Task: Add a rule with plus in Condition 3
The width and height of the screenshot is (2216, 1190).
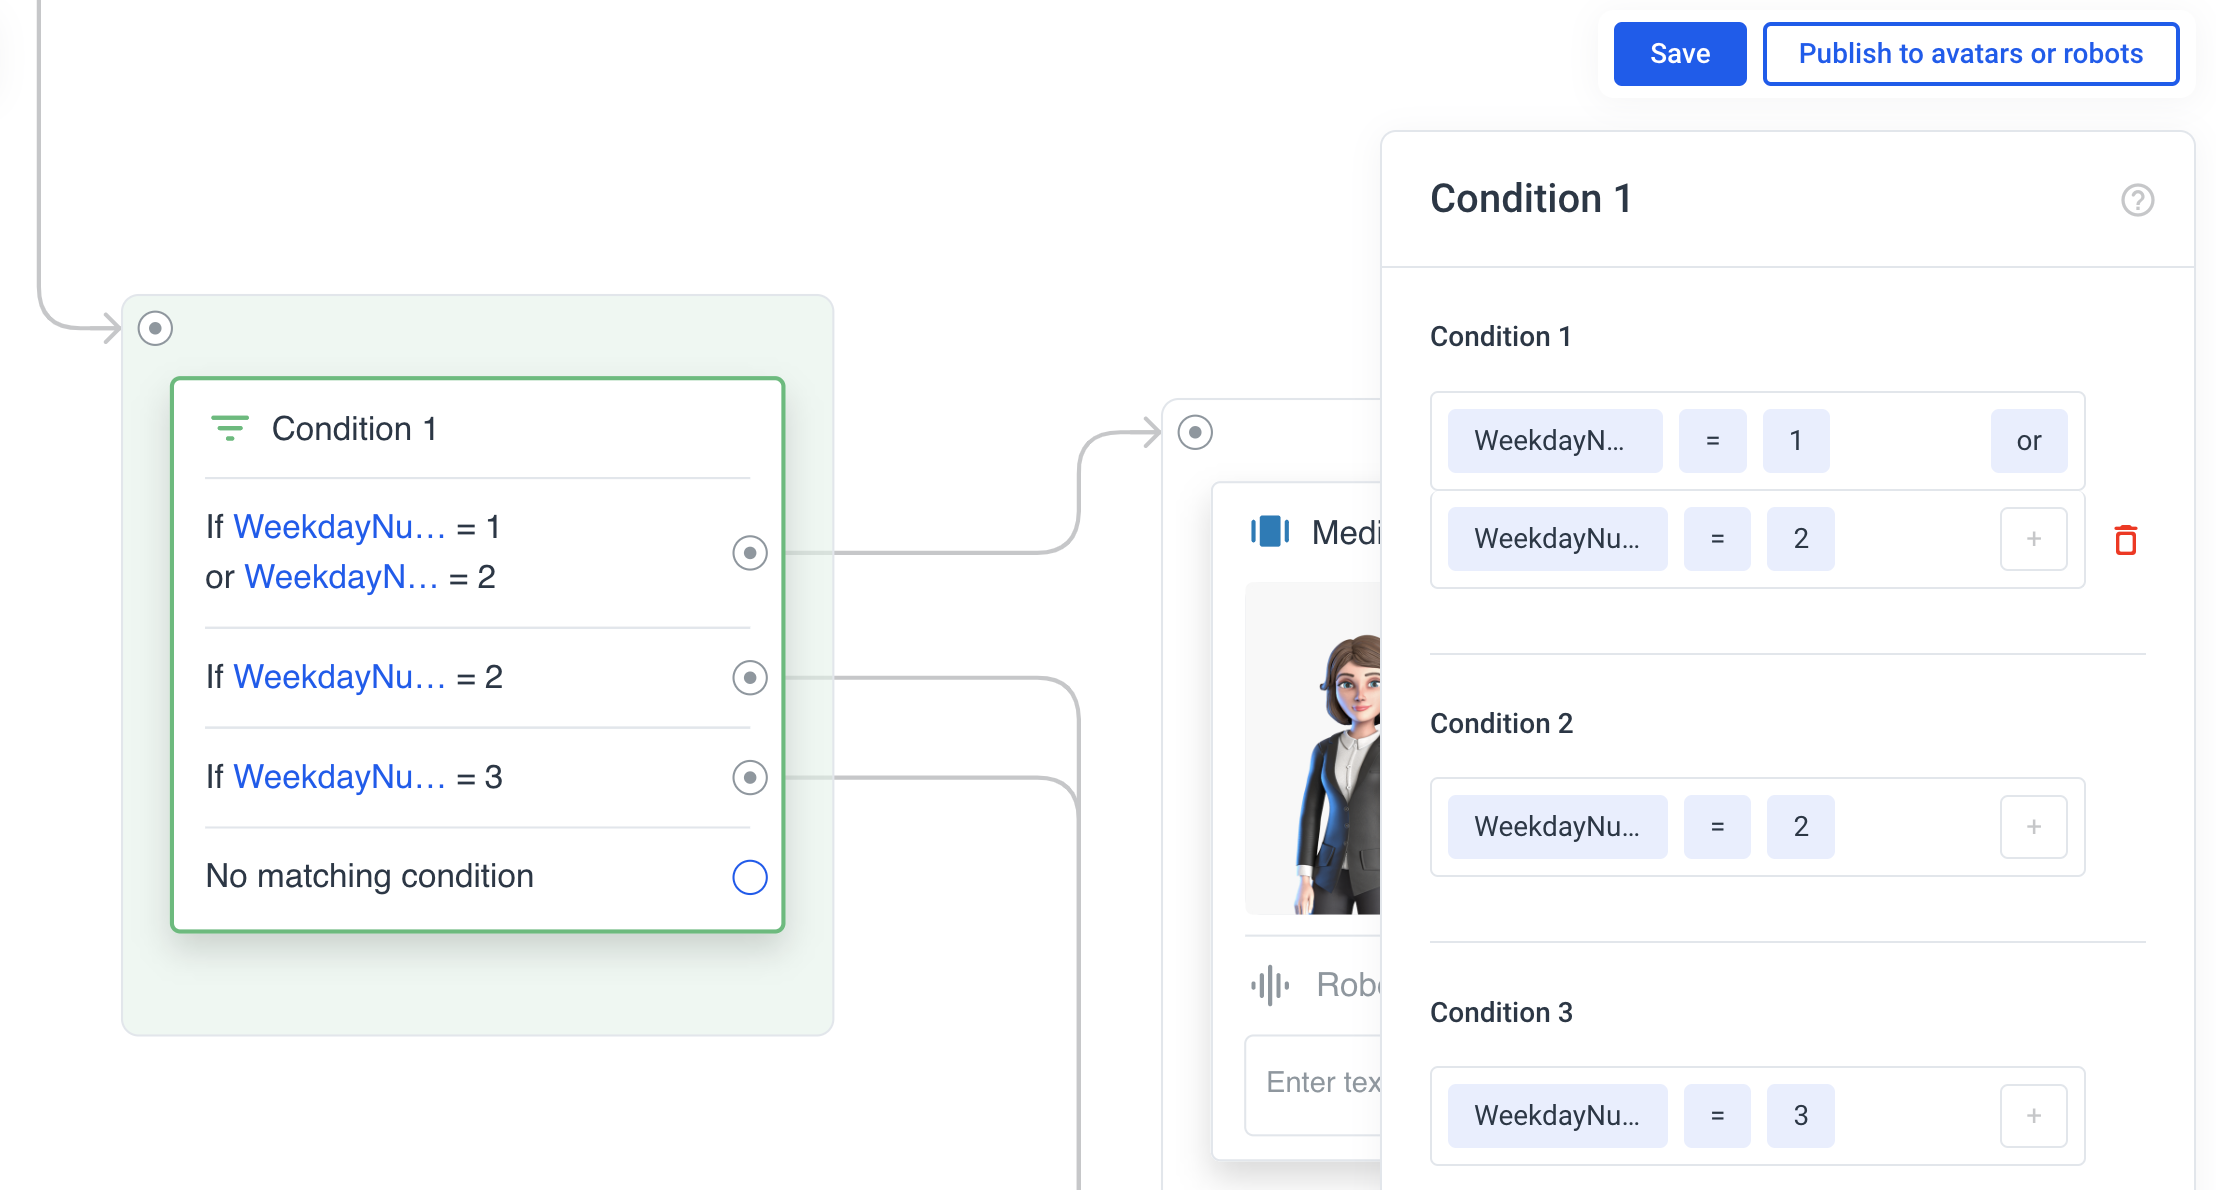Action: coord(2034,1116)
